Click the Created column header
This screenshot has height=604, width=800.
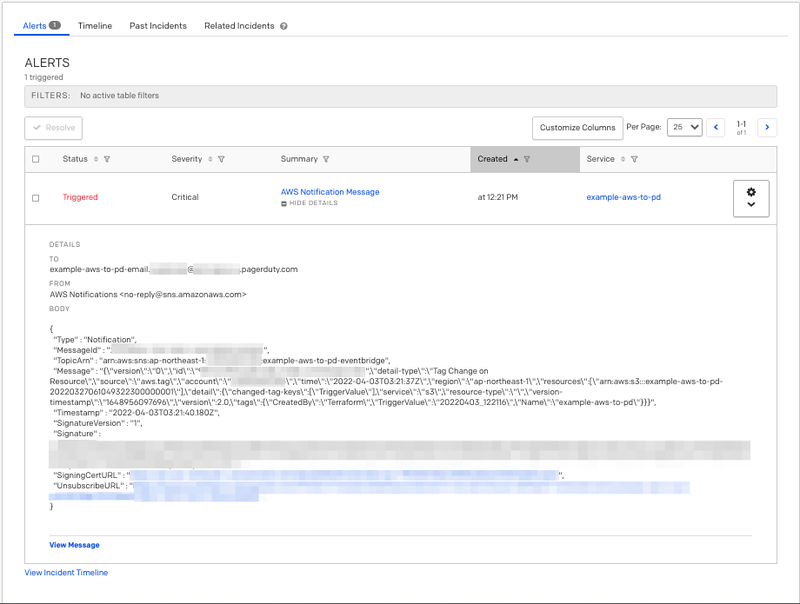point(525,159)
